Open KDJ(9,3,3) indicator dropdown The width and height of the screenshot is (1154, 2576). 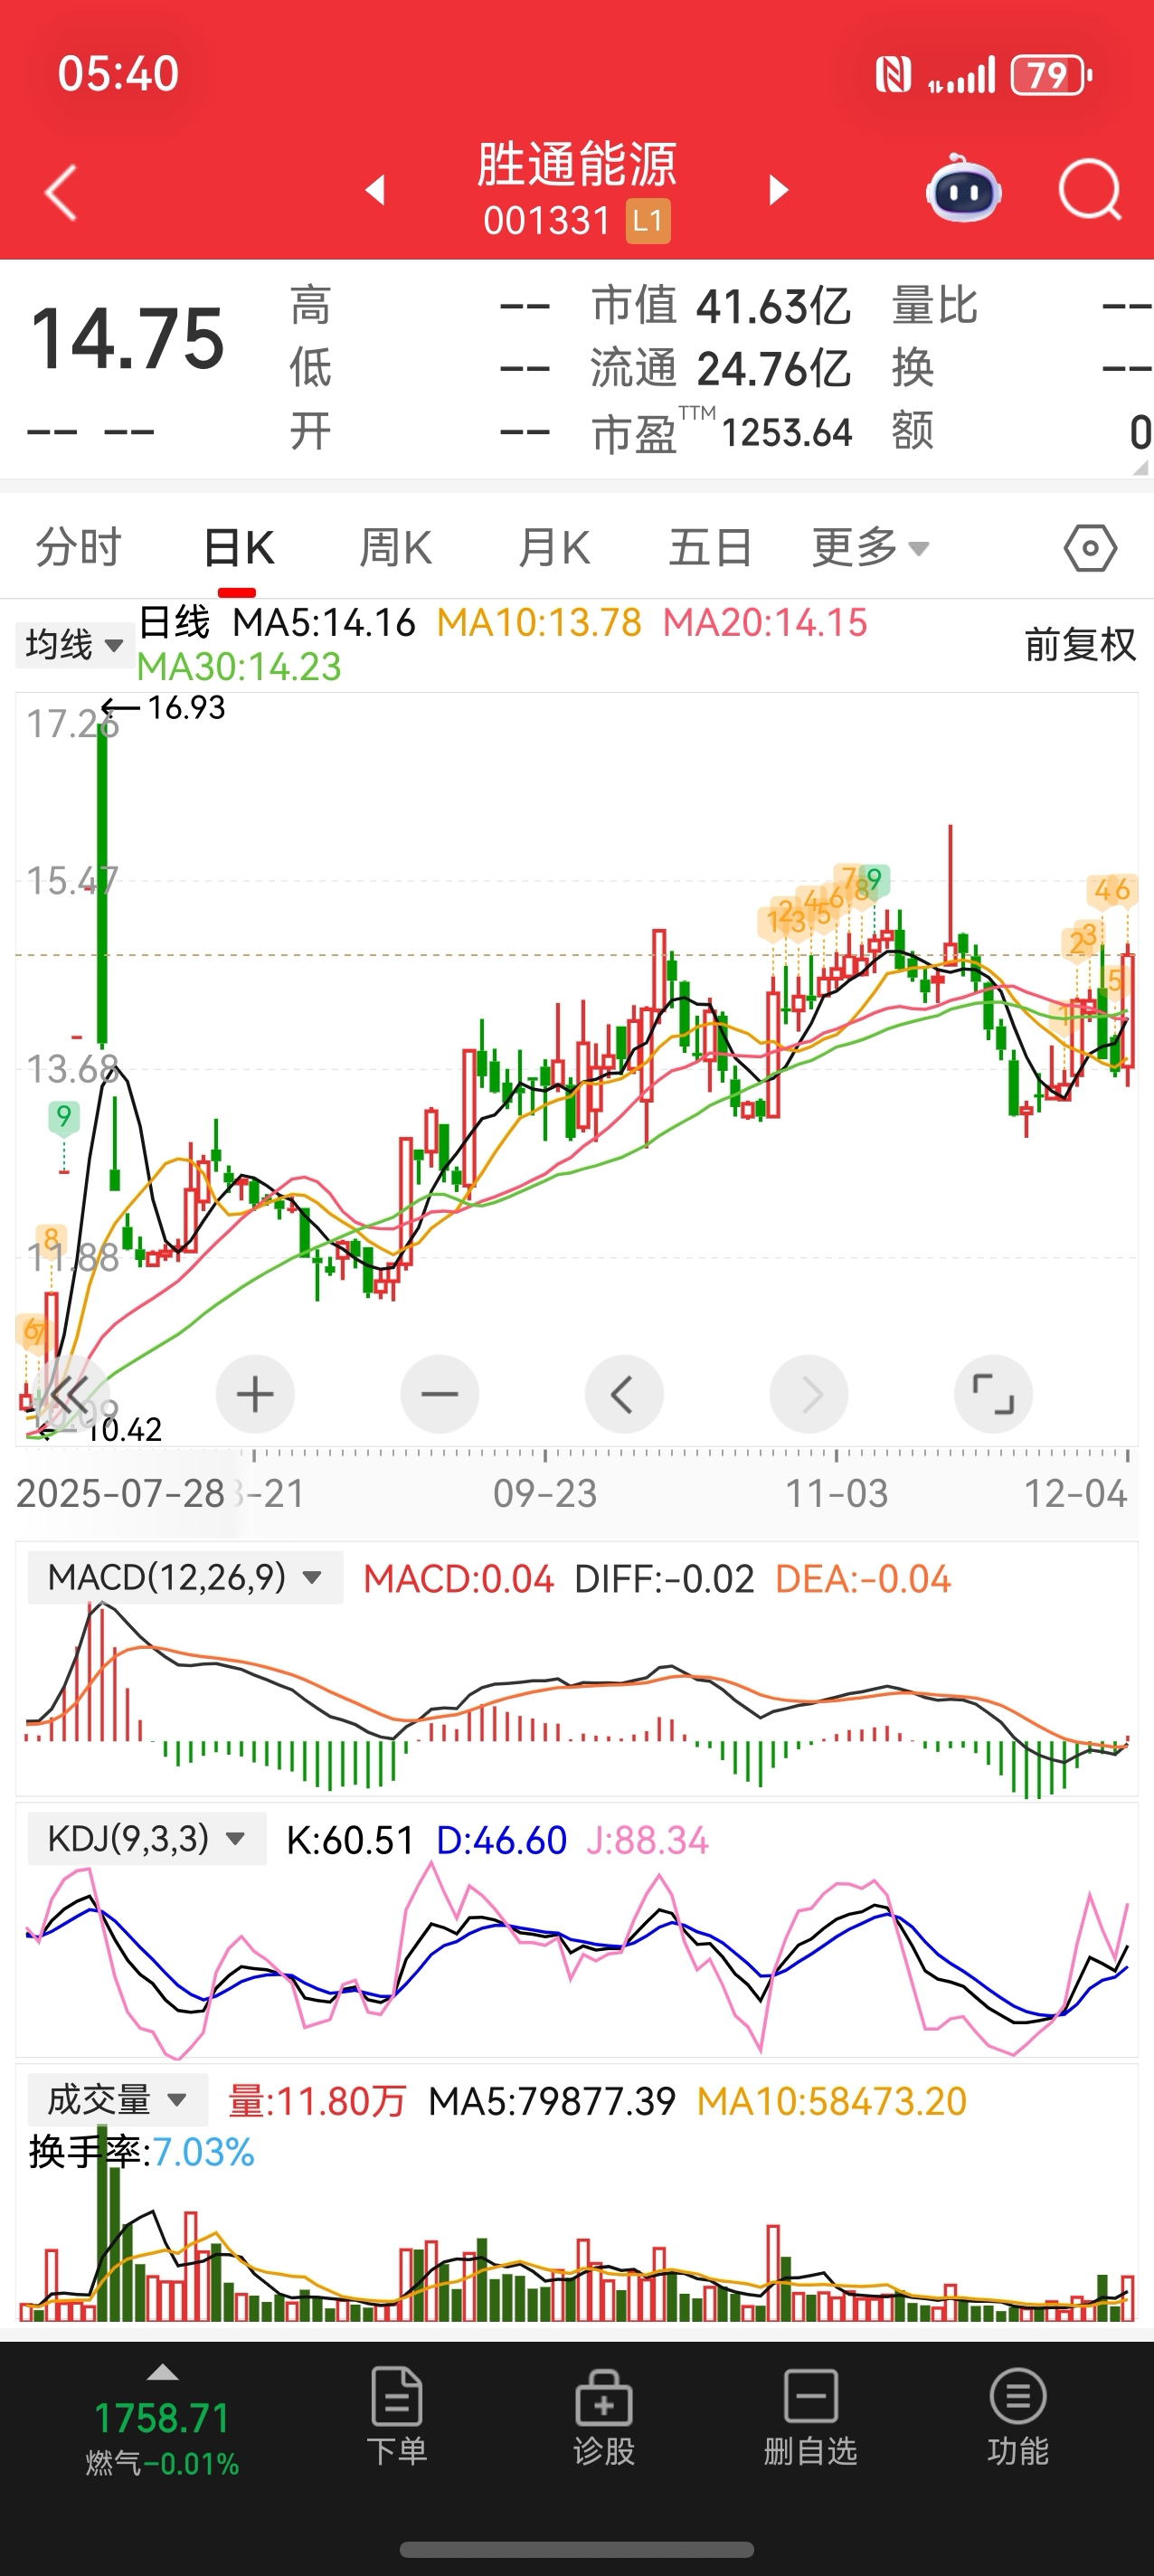147,1838
